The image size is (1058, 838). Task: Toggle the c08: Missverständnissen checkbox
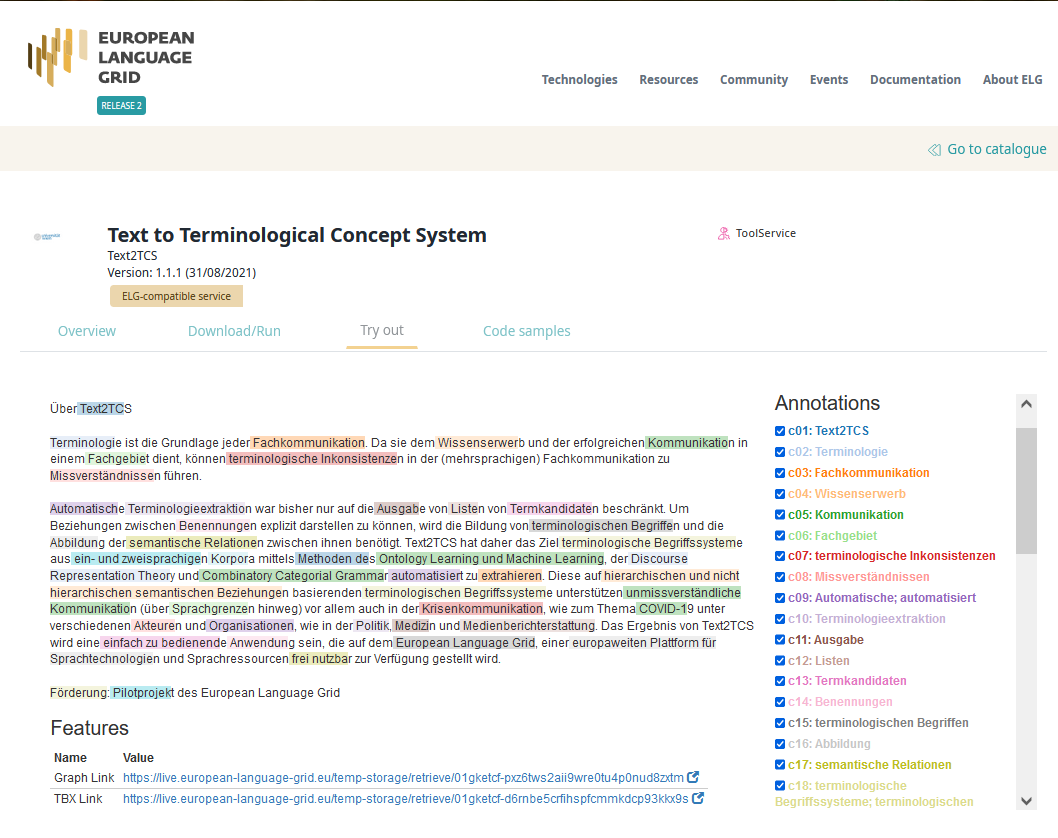pos(780,577)
